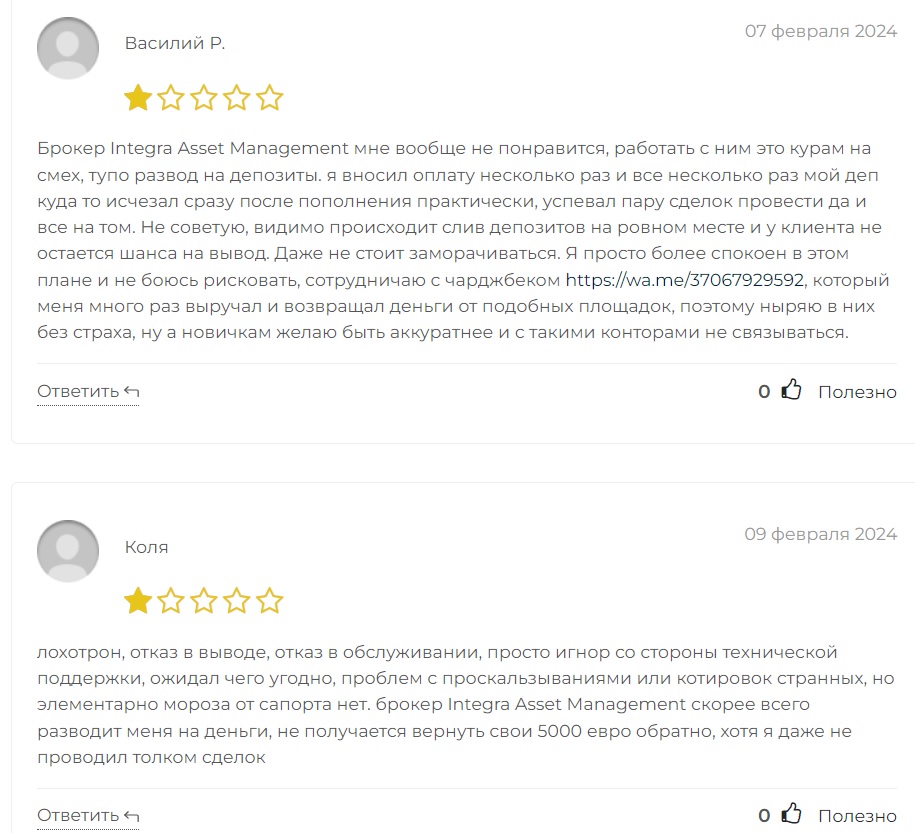Click reply arrow icon under Василий's review
Image resolution: width=915 pixels, height=833 pixels.
(x=132, y=392)
